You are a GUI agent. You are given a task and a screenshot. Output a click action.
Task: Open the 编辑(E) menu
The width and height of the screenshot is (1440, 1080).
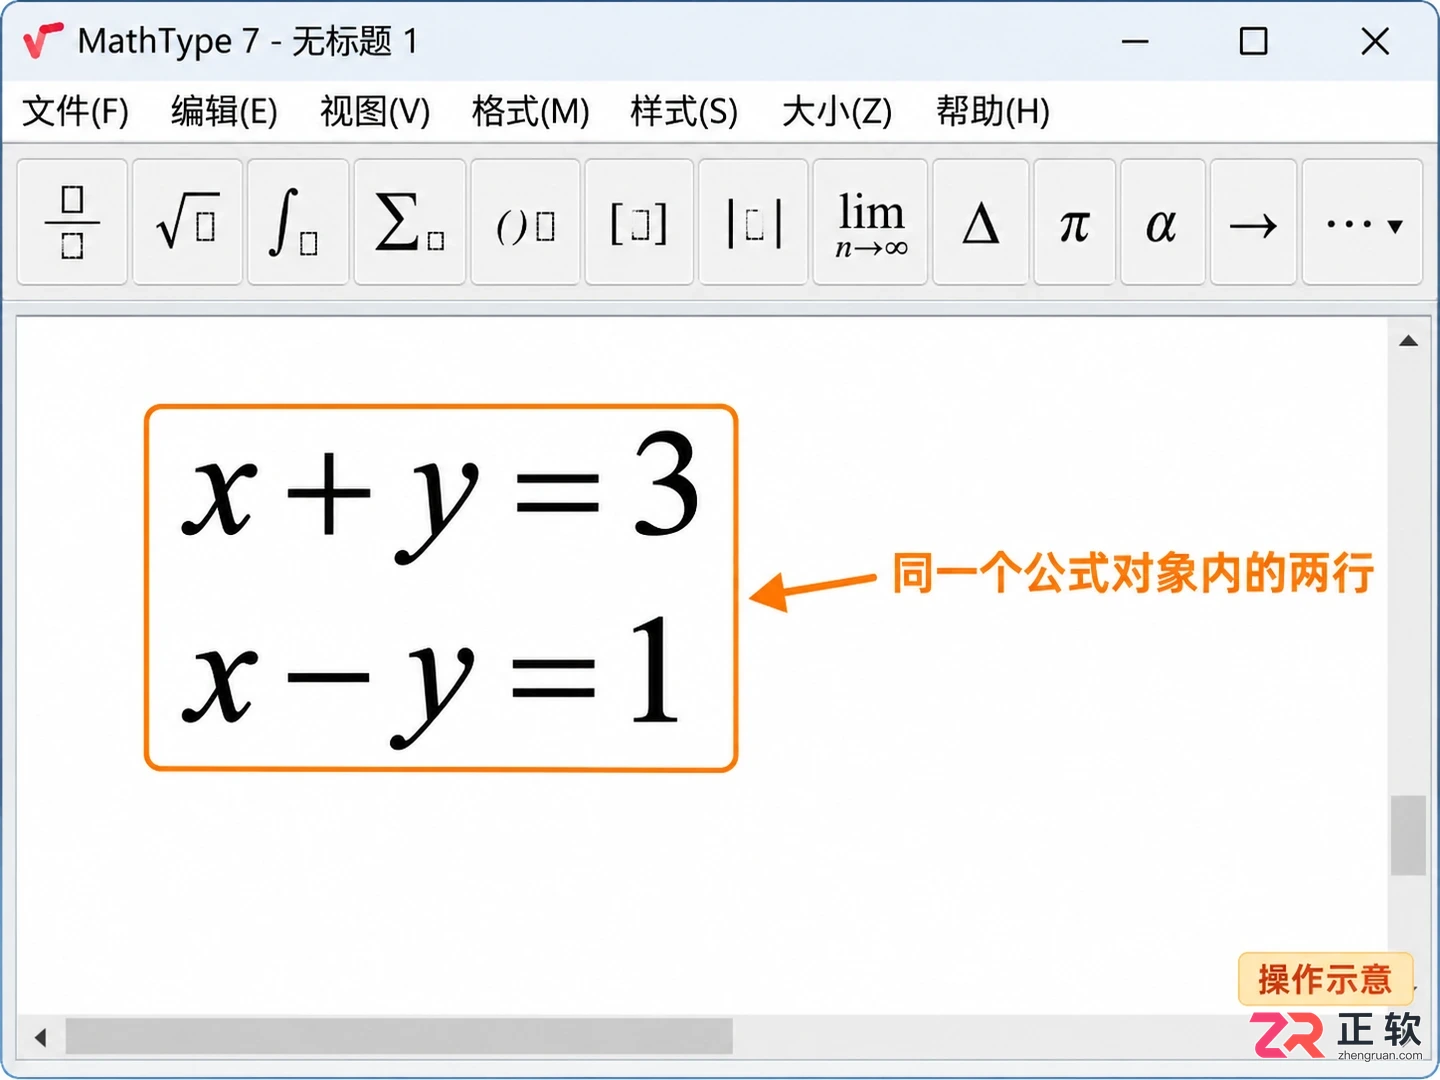coord(224,111)
